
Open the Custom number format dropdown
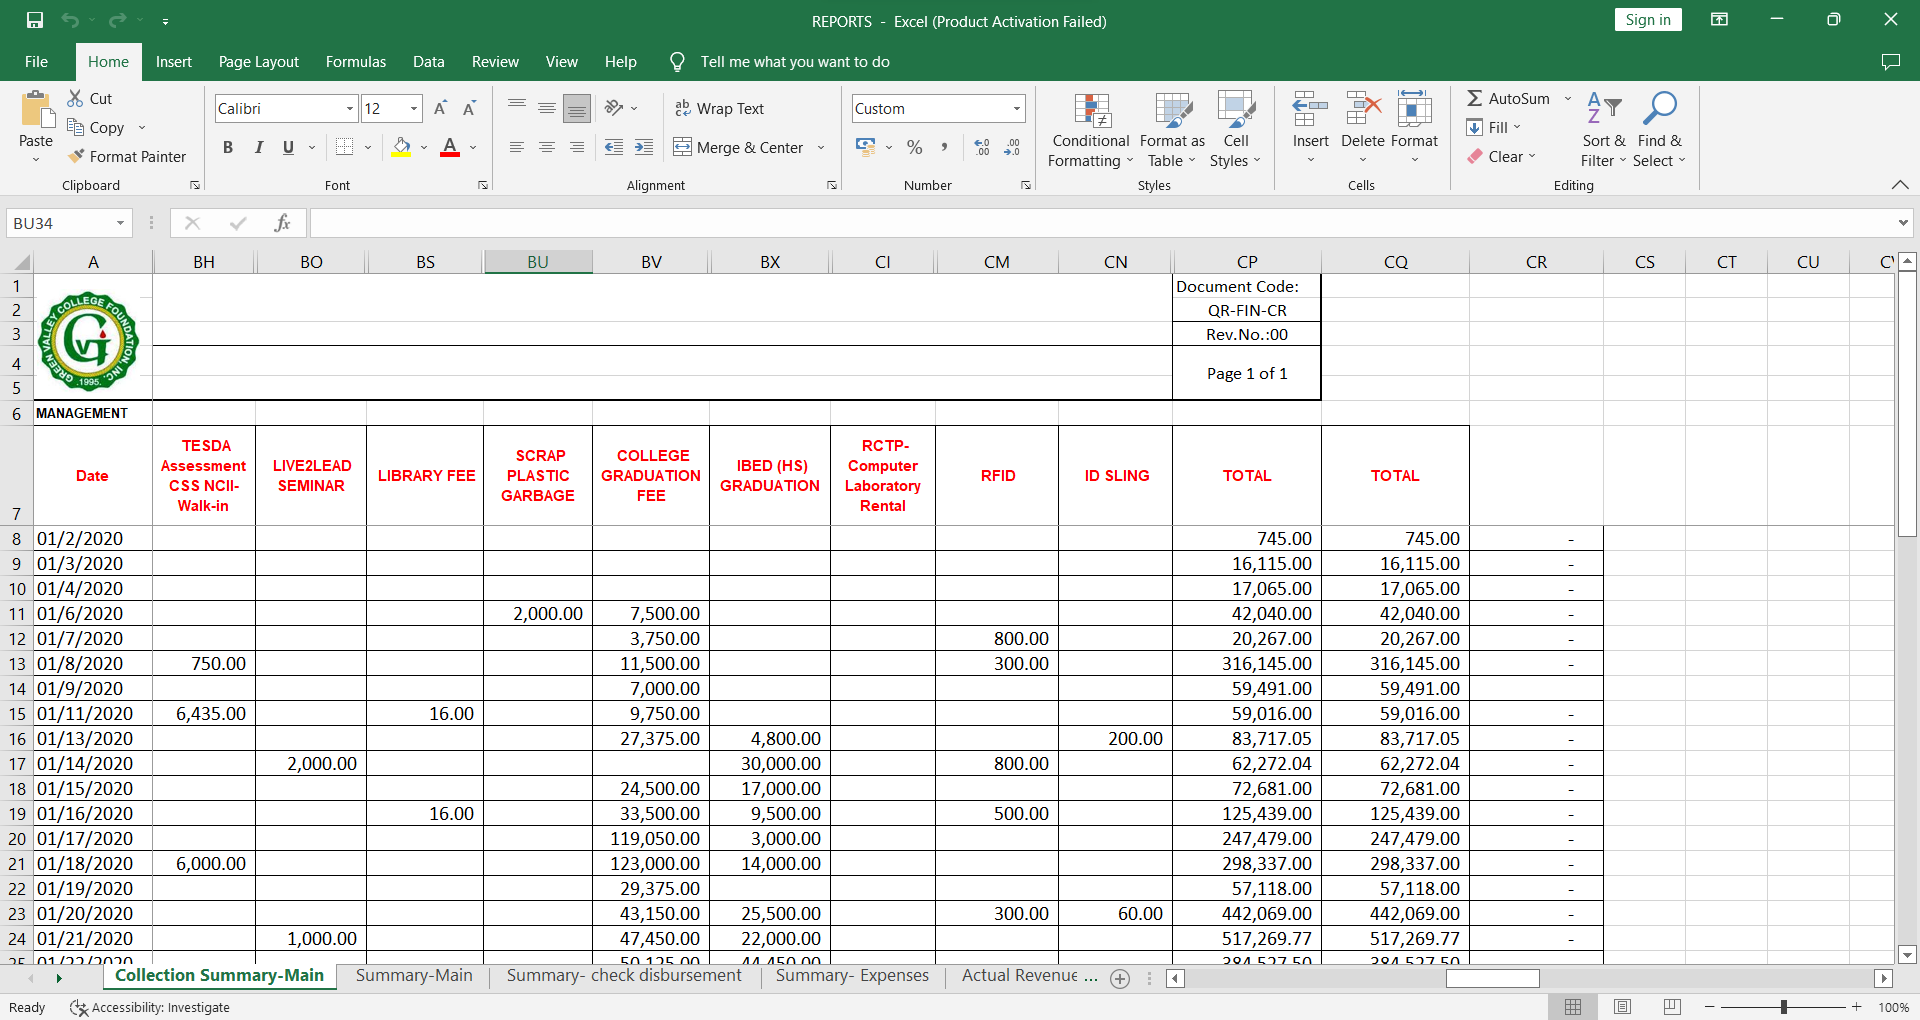[x=1017, y=108]
